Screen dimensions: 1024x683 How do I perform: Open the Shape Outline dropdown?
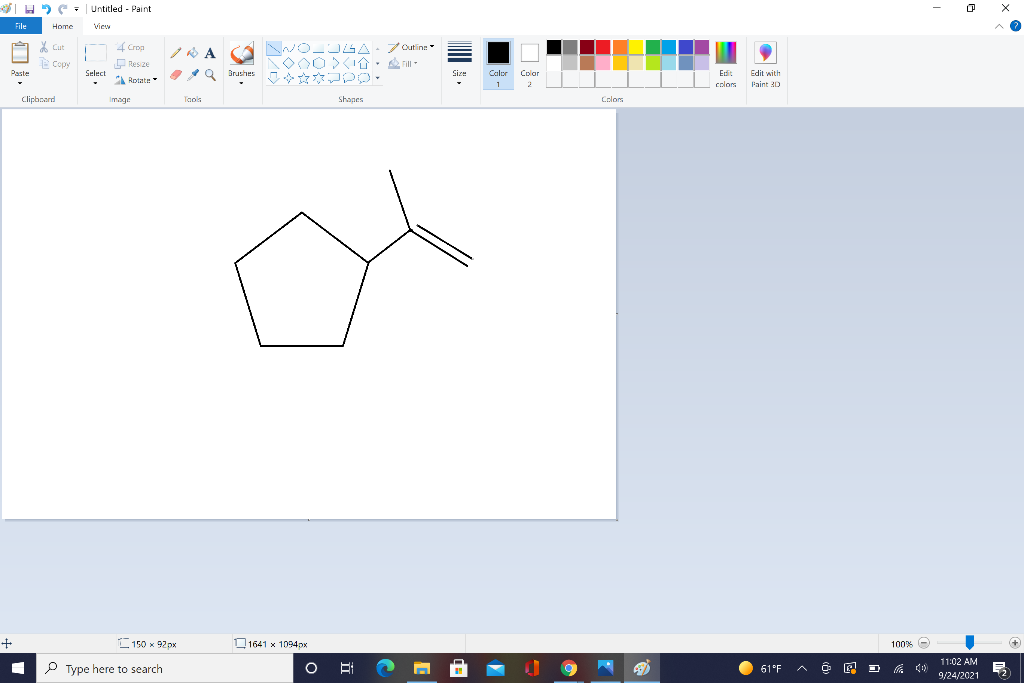(x=412, y=47)
